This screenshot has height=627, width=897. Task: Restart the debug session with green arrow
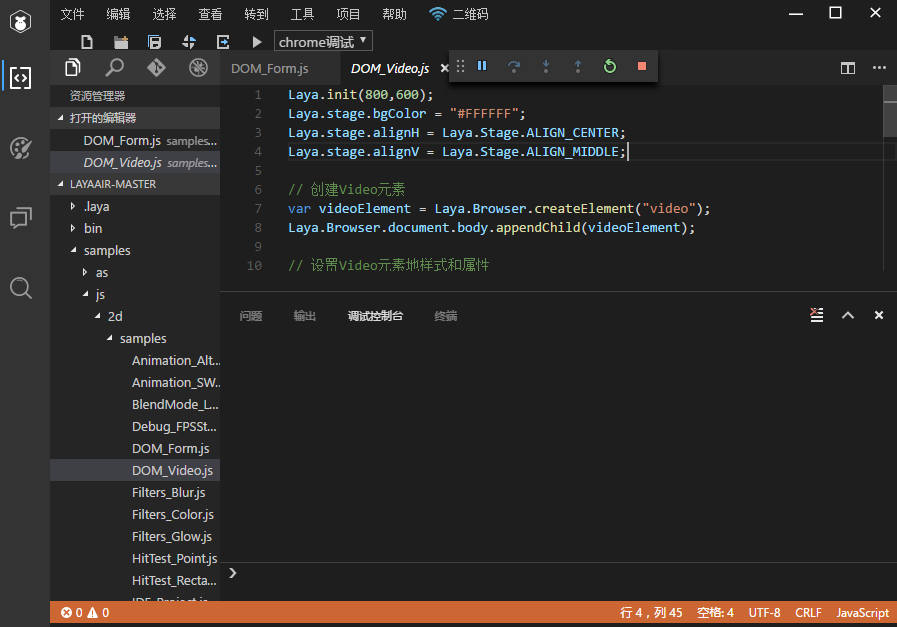610,66
